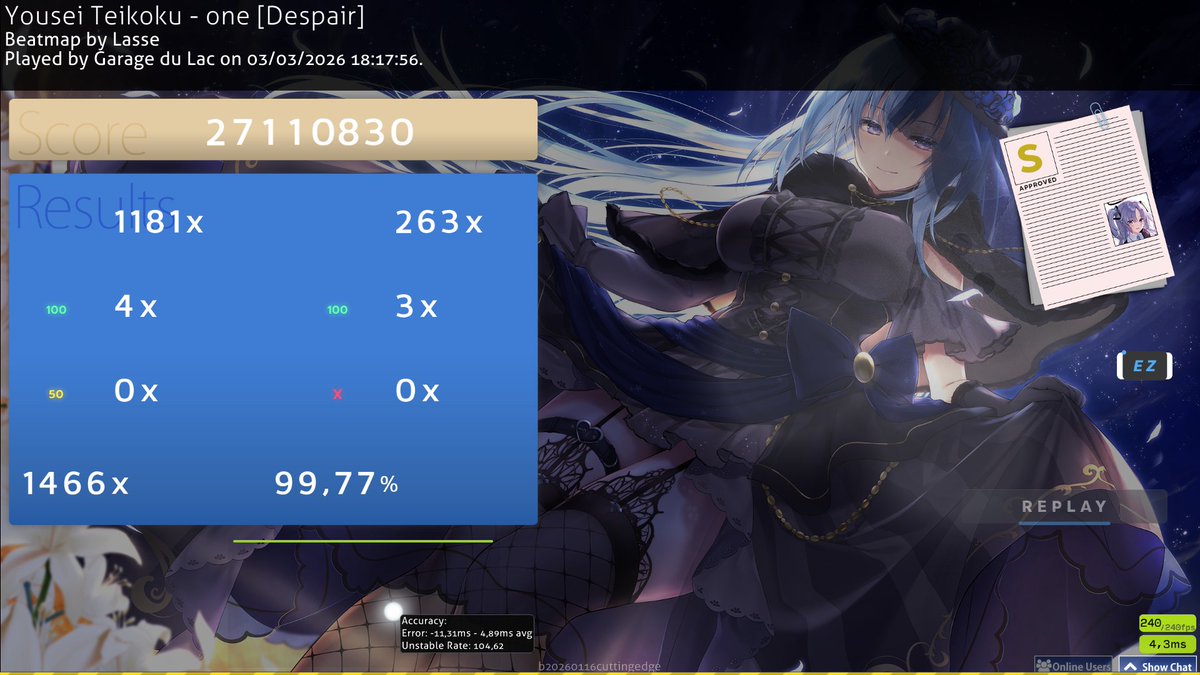
Task: Click the 1181x hit count
Action: [x=159, y=222]
